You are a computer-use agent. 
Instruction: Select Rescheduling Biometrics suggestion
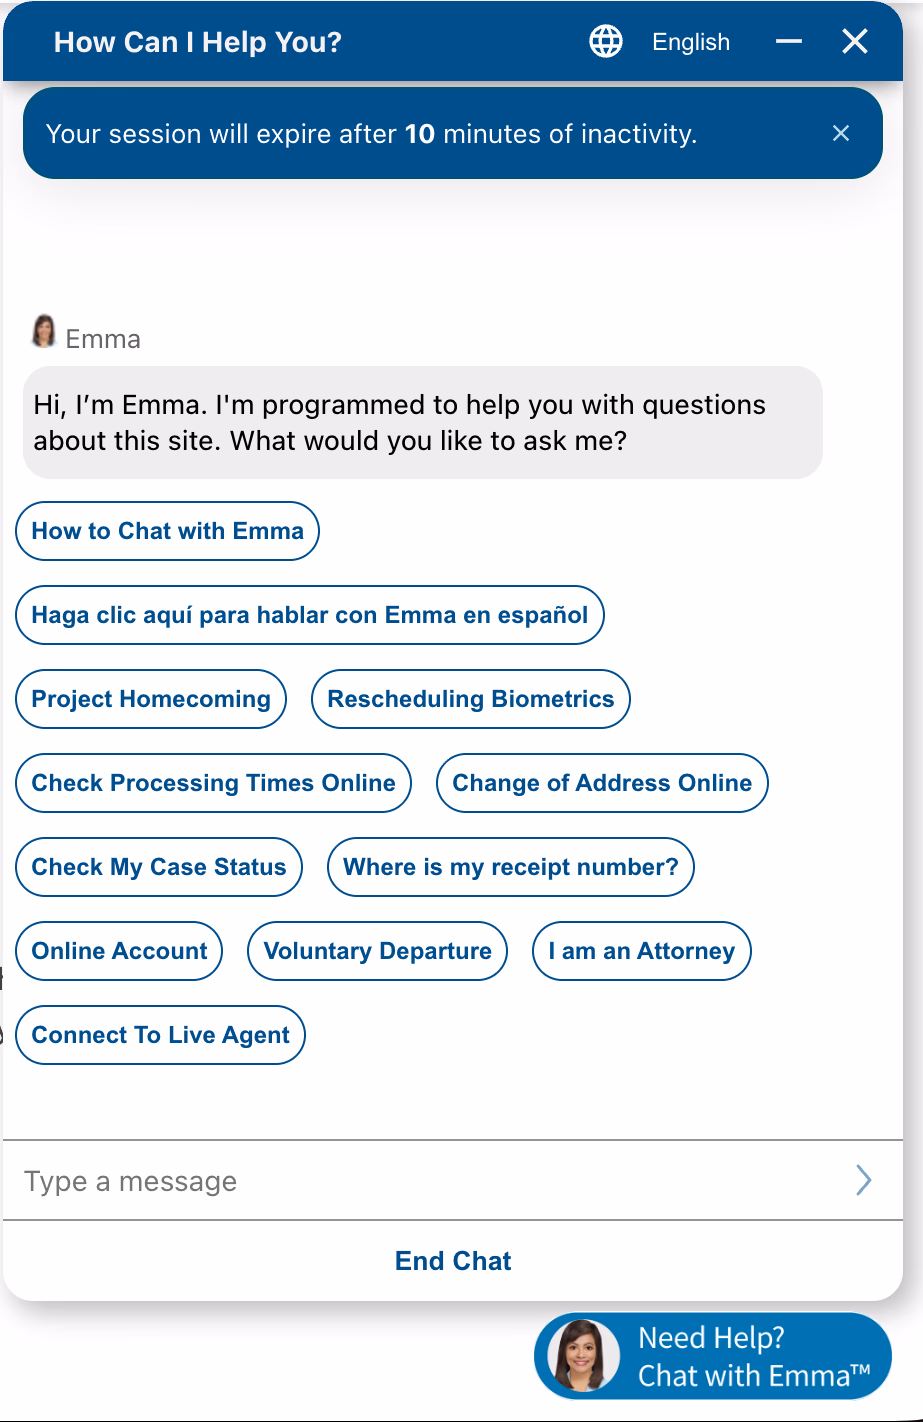471,699
